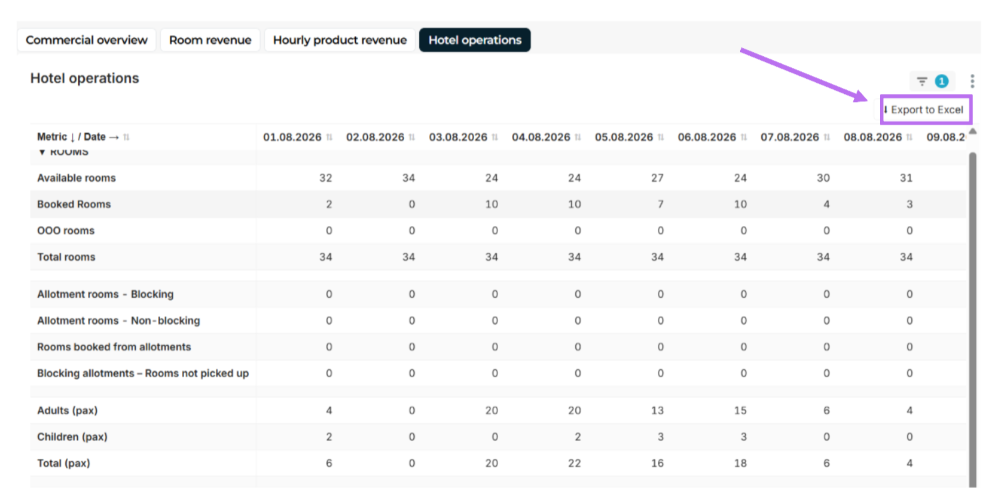The image size is (988, 502).
Task: Click Available rooms value 27 for 05.08.2026
Action: (657, 178)
